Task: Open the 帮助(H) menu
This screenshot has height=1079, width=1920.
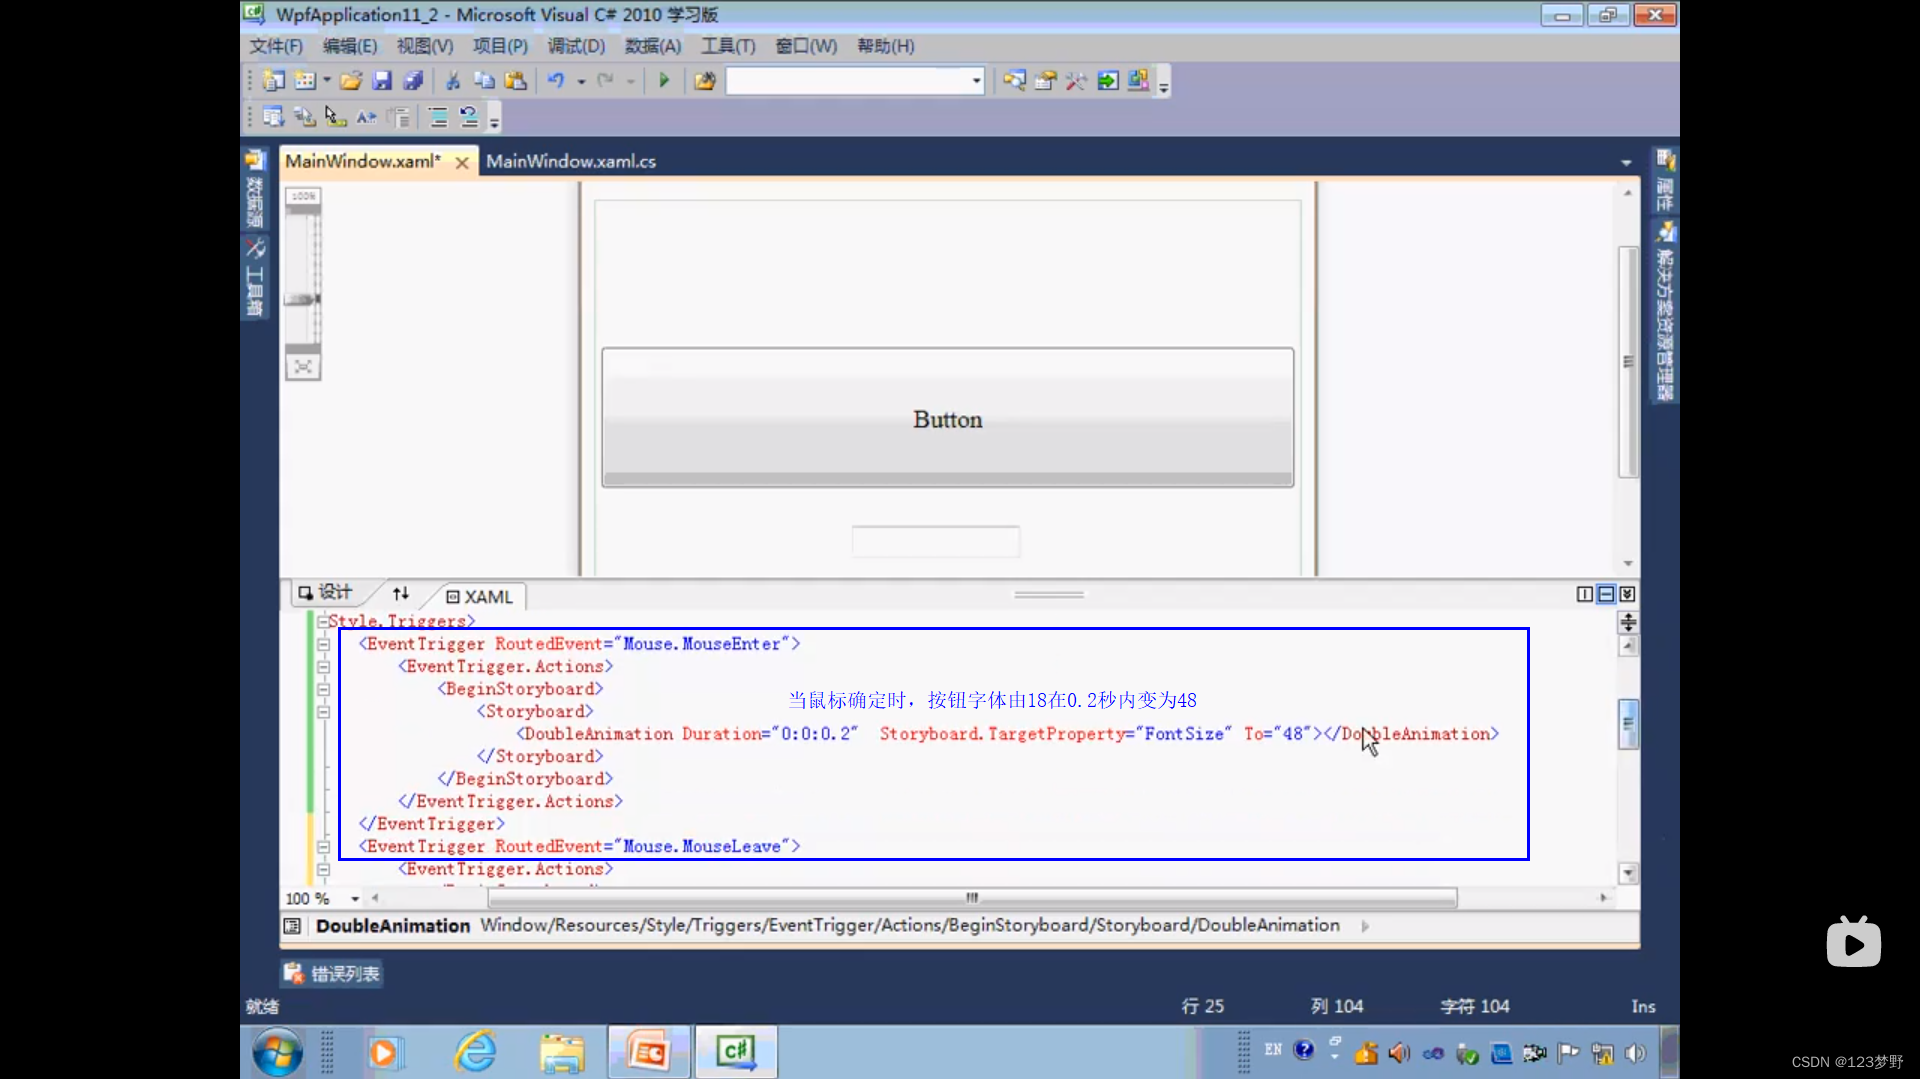Action: click(886, 46)
